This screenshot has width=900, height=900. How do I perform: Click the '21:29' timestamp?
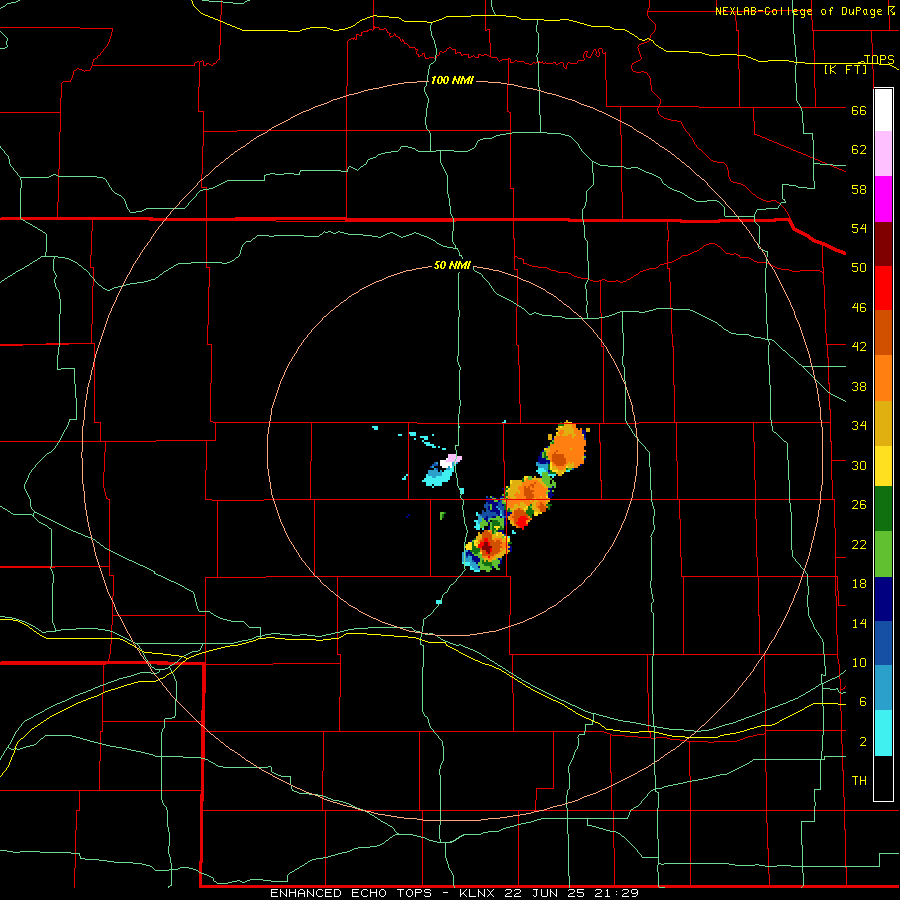click(616, 893)
